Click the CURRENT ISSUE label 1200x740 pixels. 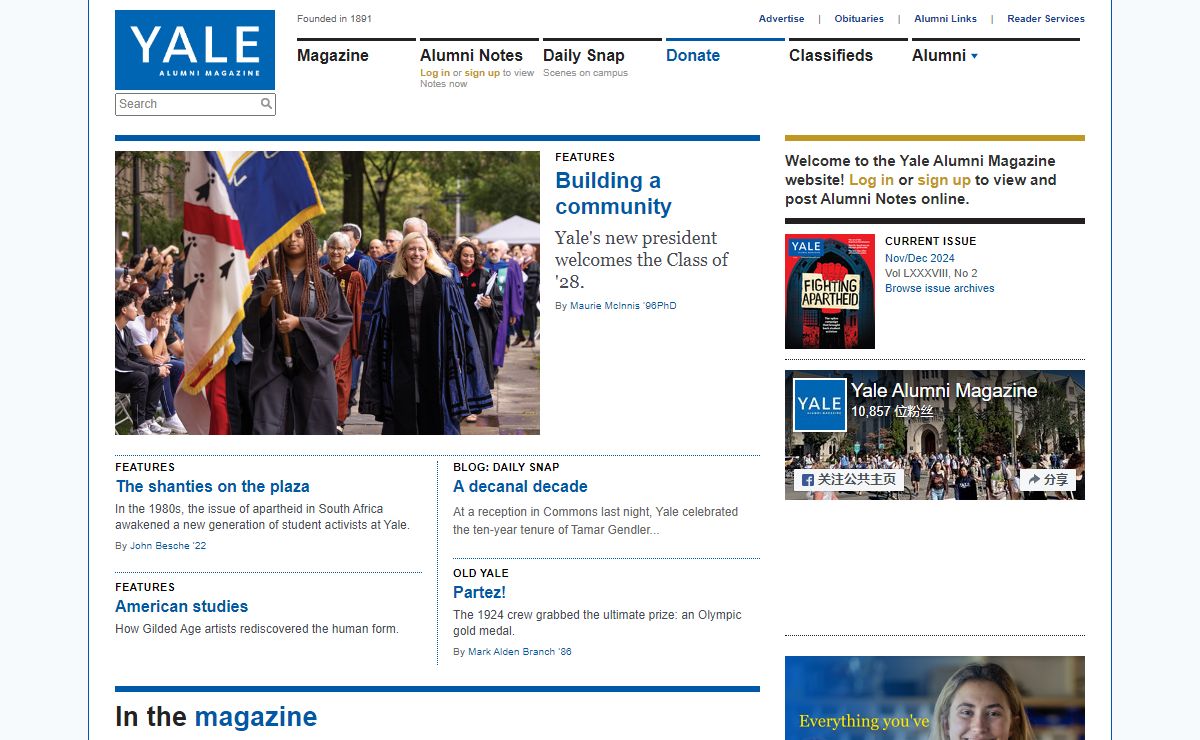tap(931, 241)
